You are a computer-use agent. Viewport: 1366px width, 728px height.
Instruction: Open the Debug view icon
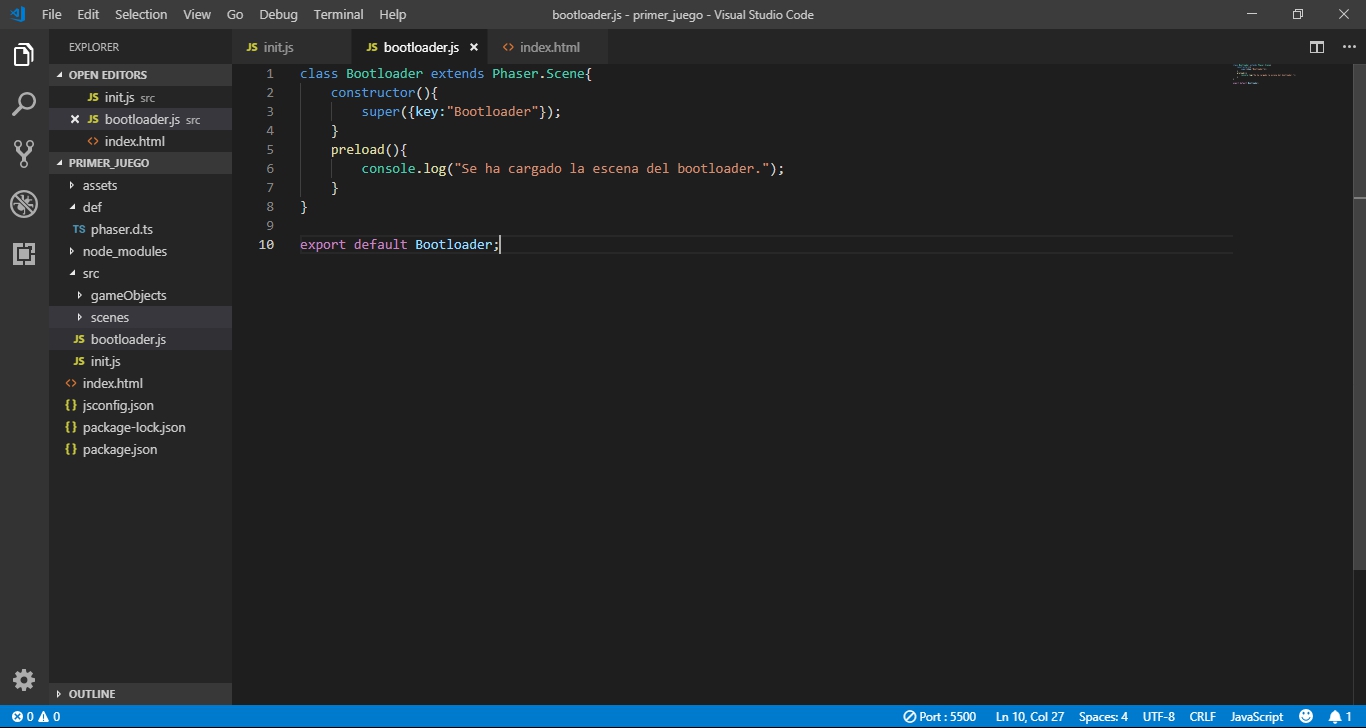24,204
